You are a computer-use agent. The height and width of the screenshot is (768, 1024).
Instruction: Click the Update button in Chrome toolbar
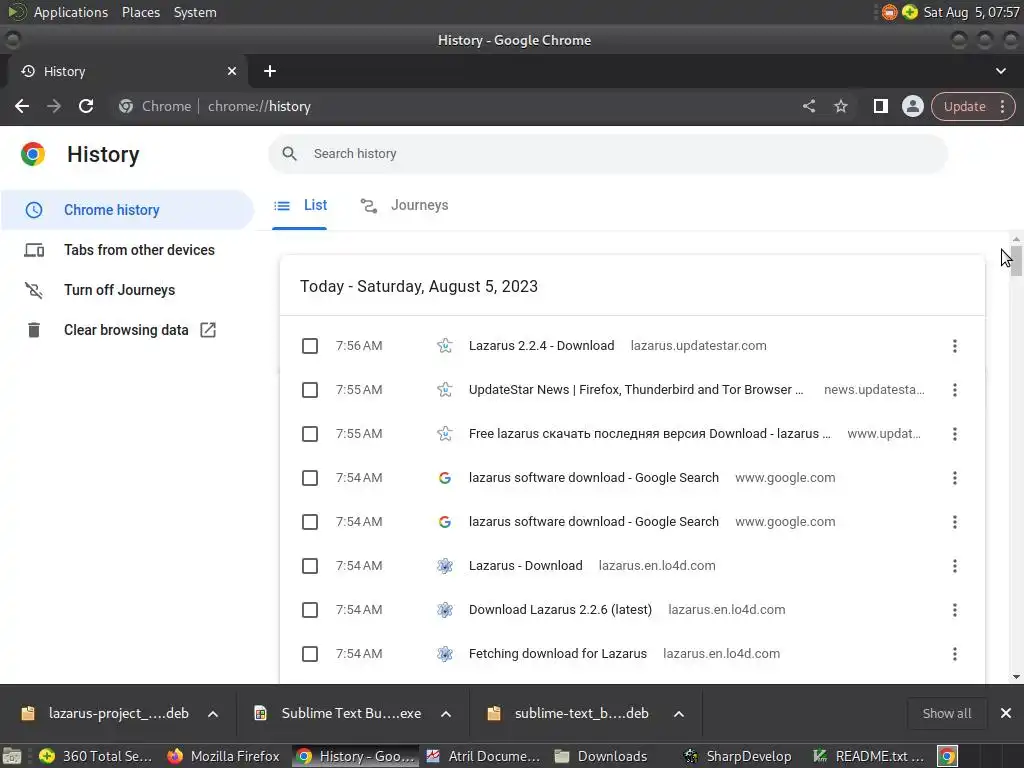coord(964,106)
